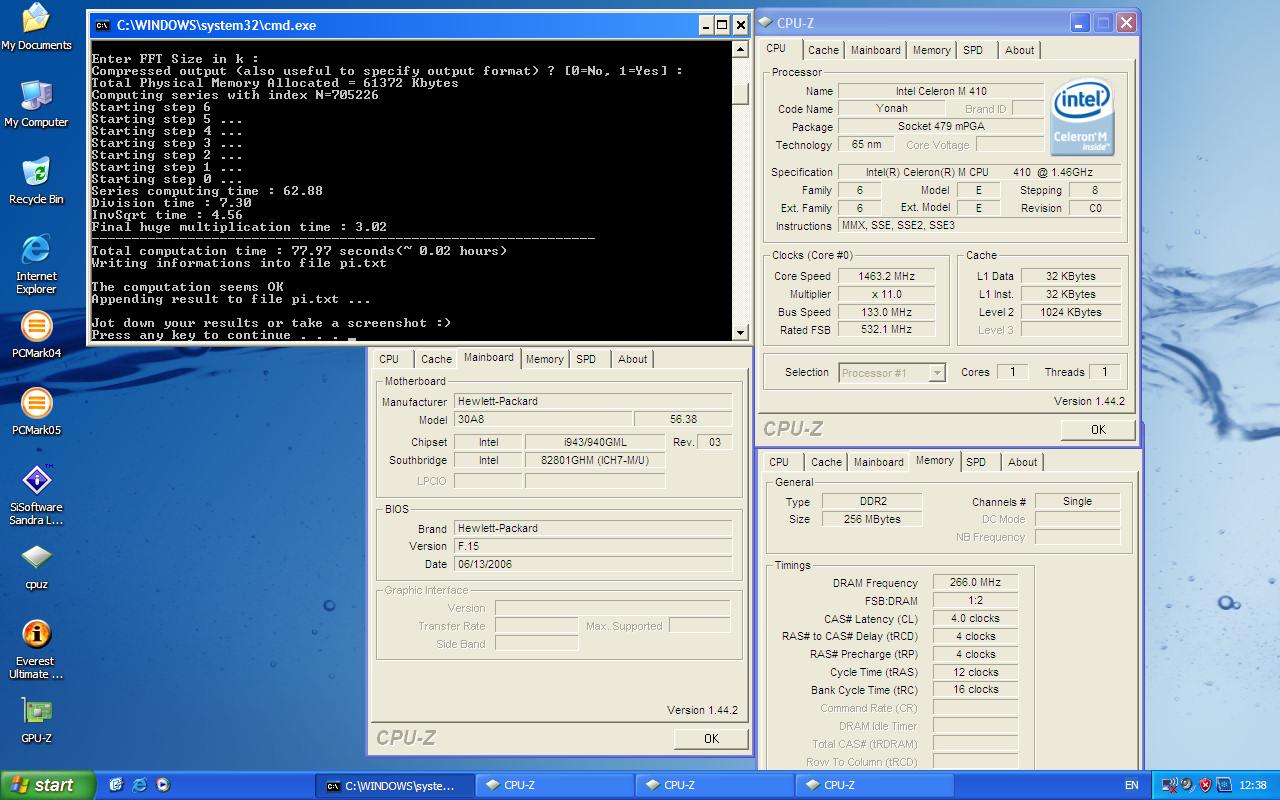Open SPD tab in Hewlett-Packard mainboard window
This screenshot has height=800, width=1280.
point(586,359)
